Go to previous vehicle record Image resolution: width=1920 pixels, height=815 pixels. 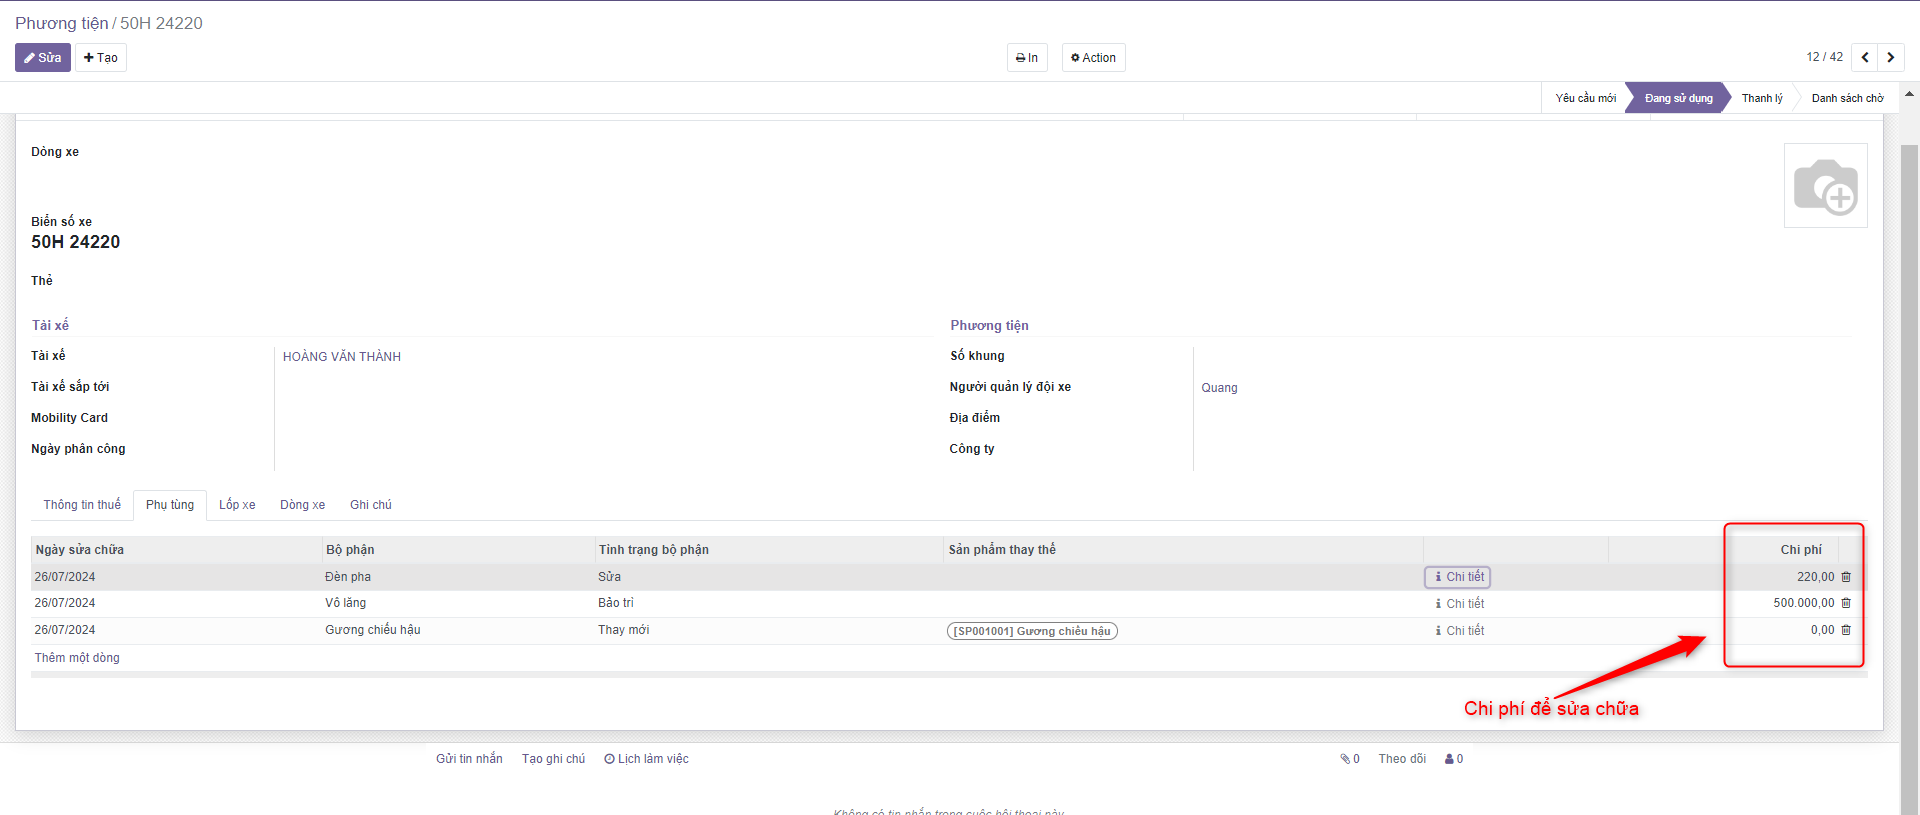click(x=1865, y=58)
